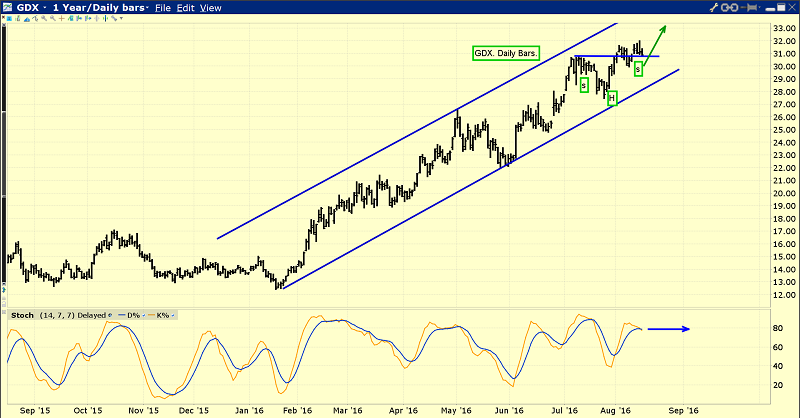Image resolution: width=800 pixels, height=418 pixels.
Task: Open the View menu
Action: click(x=211, y=8)
